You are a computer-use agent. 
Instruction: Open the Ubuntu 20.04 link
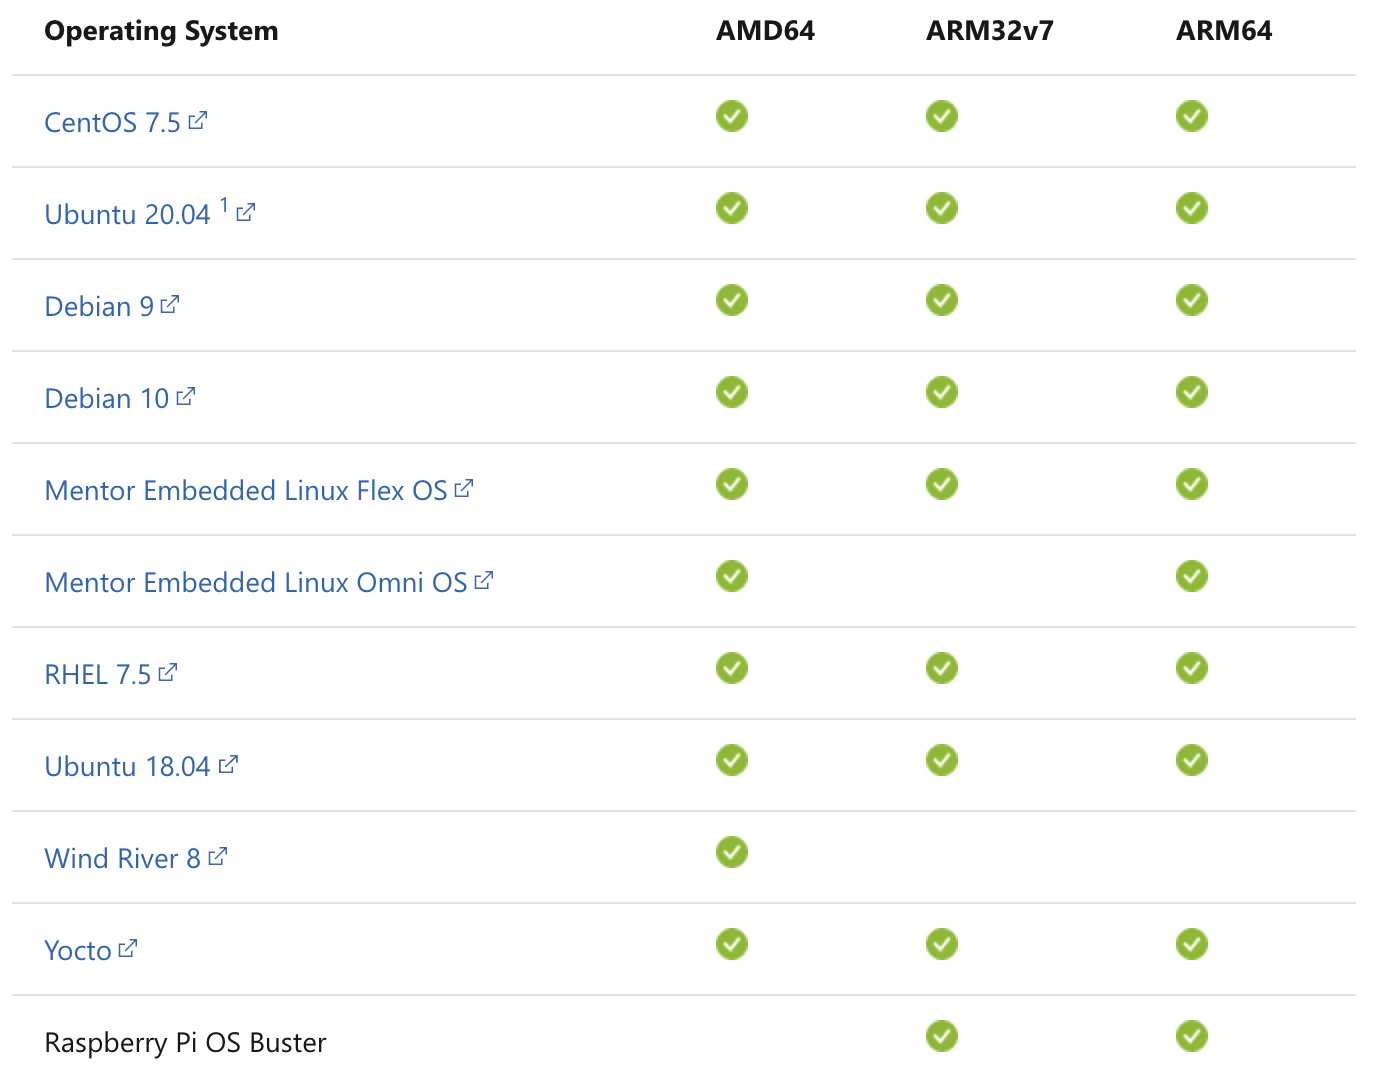pyautogui.click(x=127, y=215)
